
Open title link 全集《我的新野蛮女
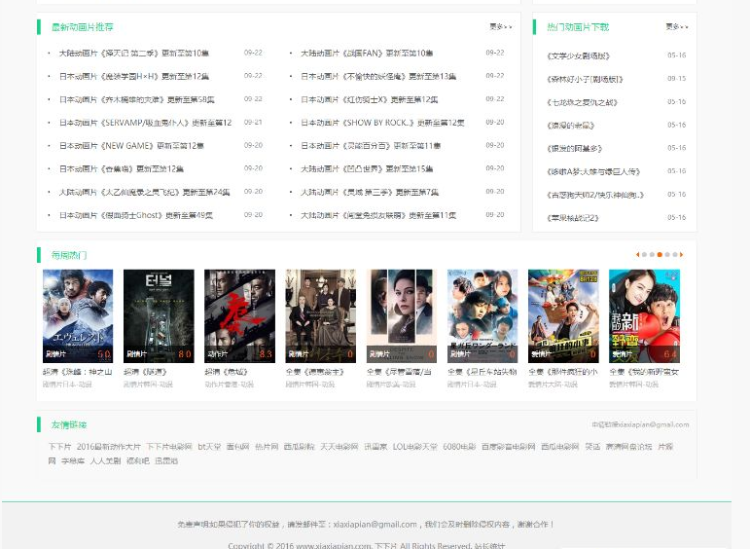click(x=644, y=372)
